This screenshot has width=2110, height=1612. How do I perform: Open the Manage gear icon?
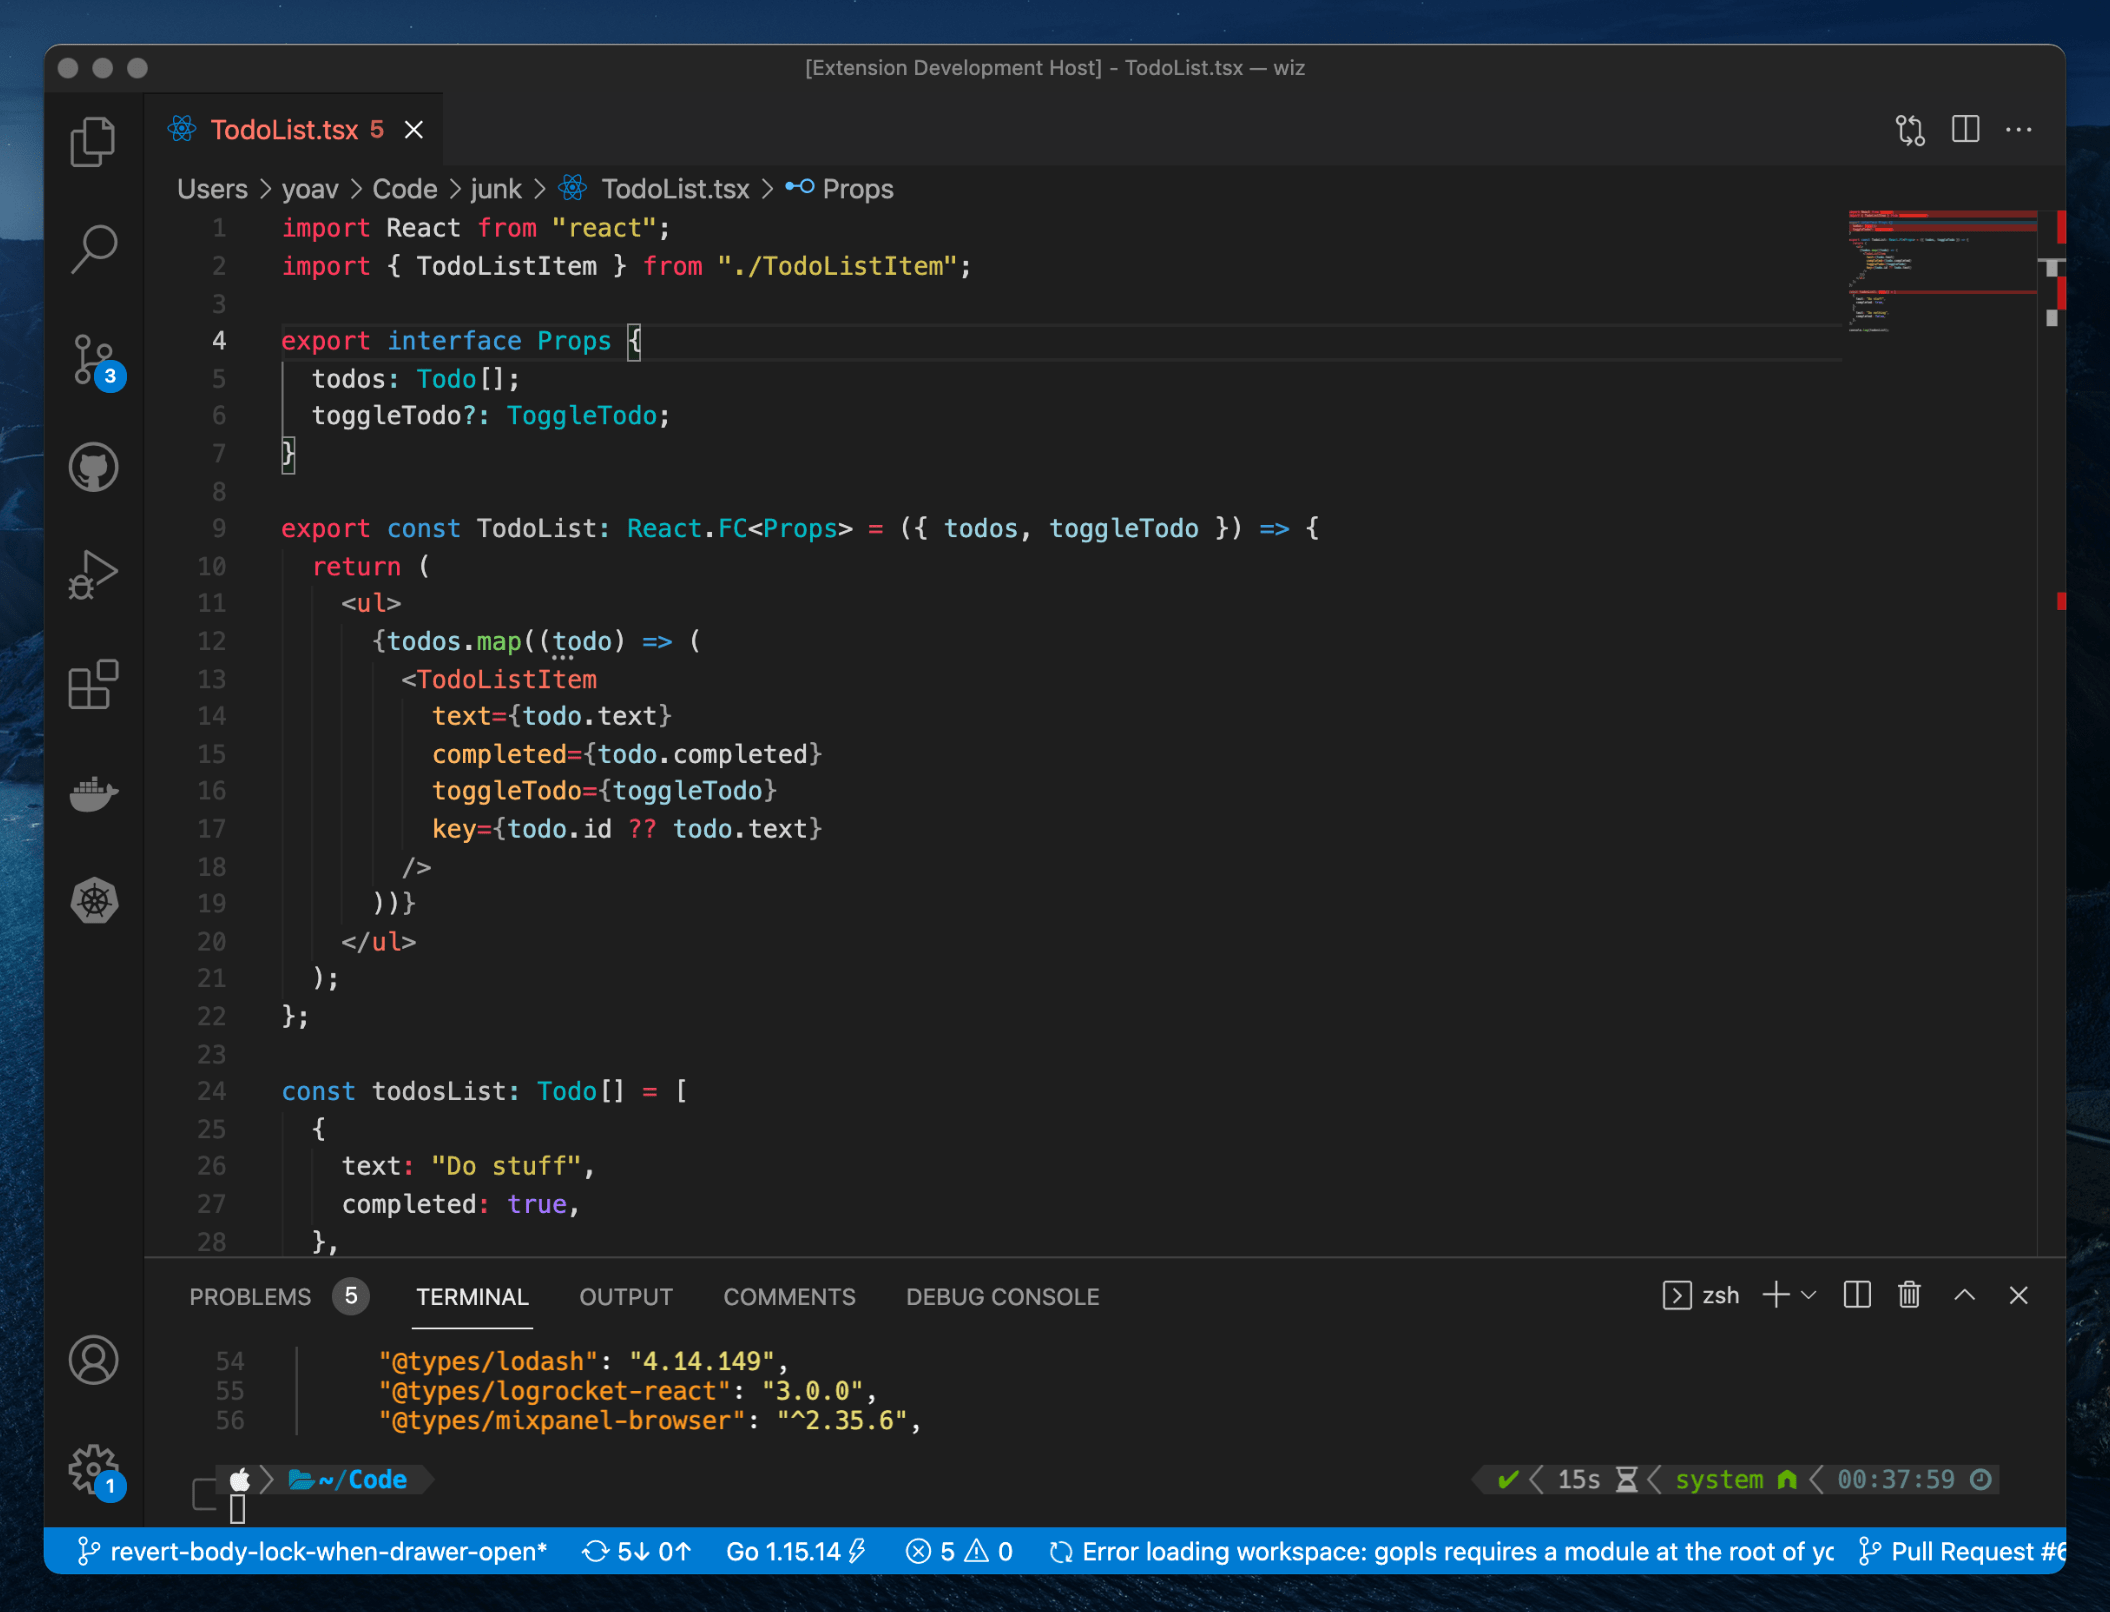(x=95, y=1470)
